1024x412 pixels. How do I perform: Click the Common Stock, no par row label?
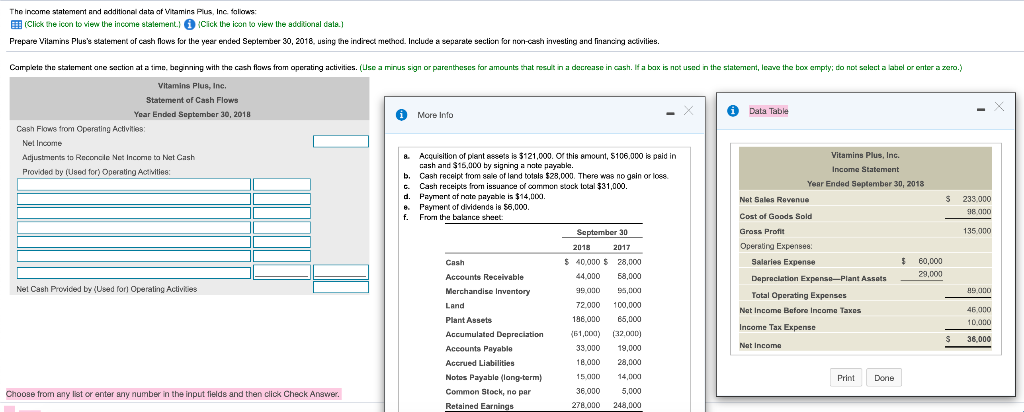[486, 392]
